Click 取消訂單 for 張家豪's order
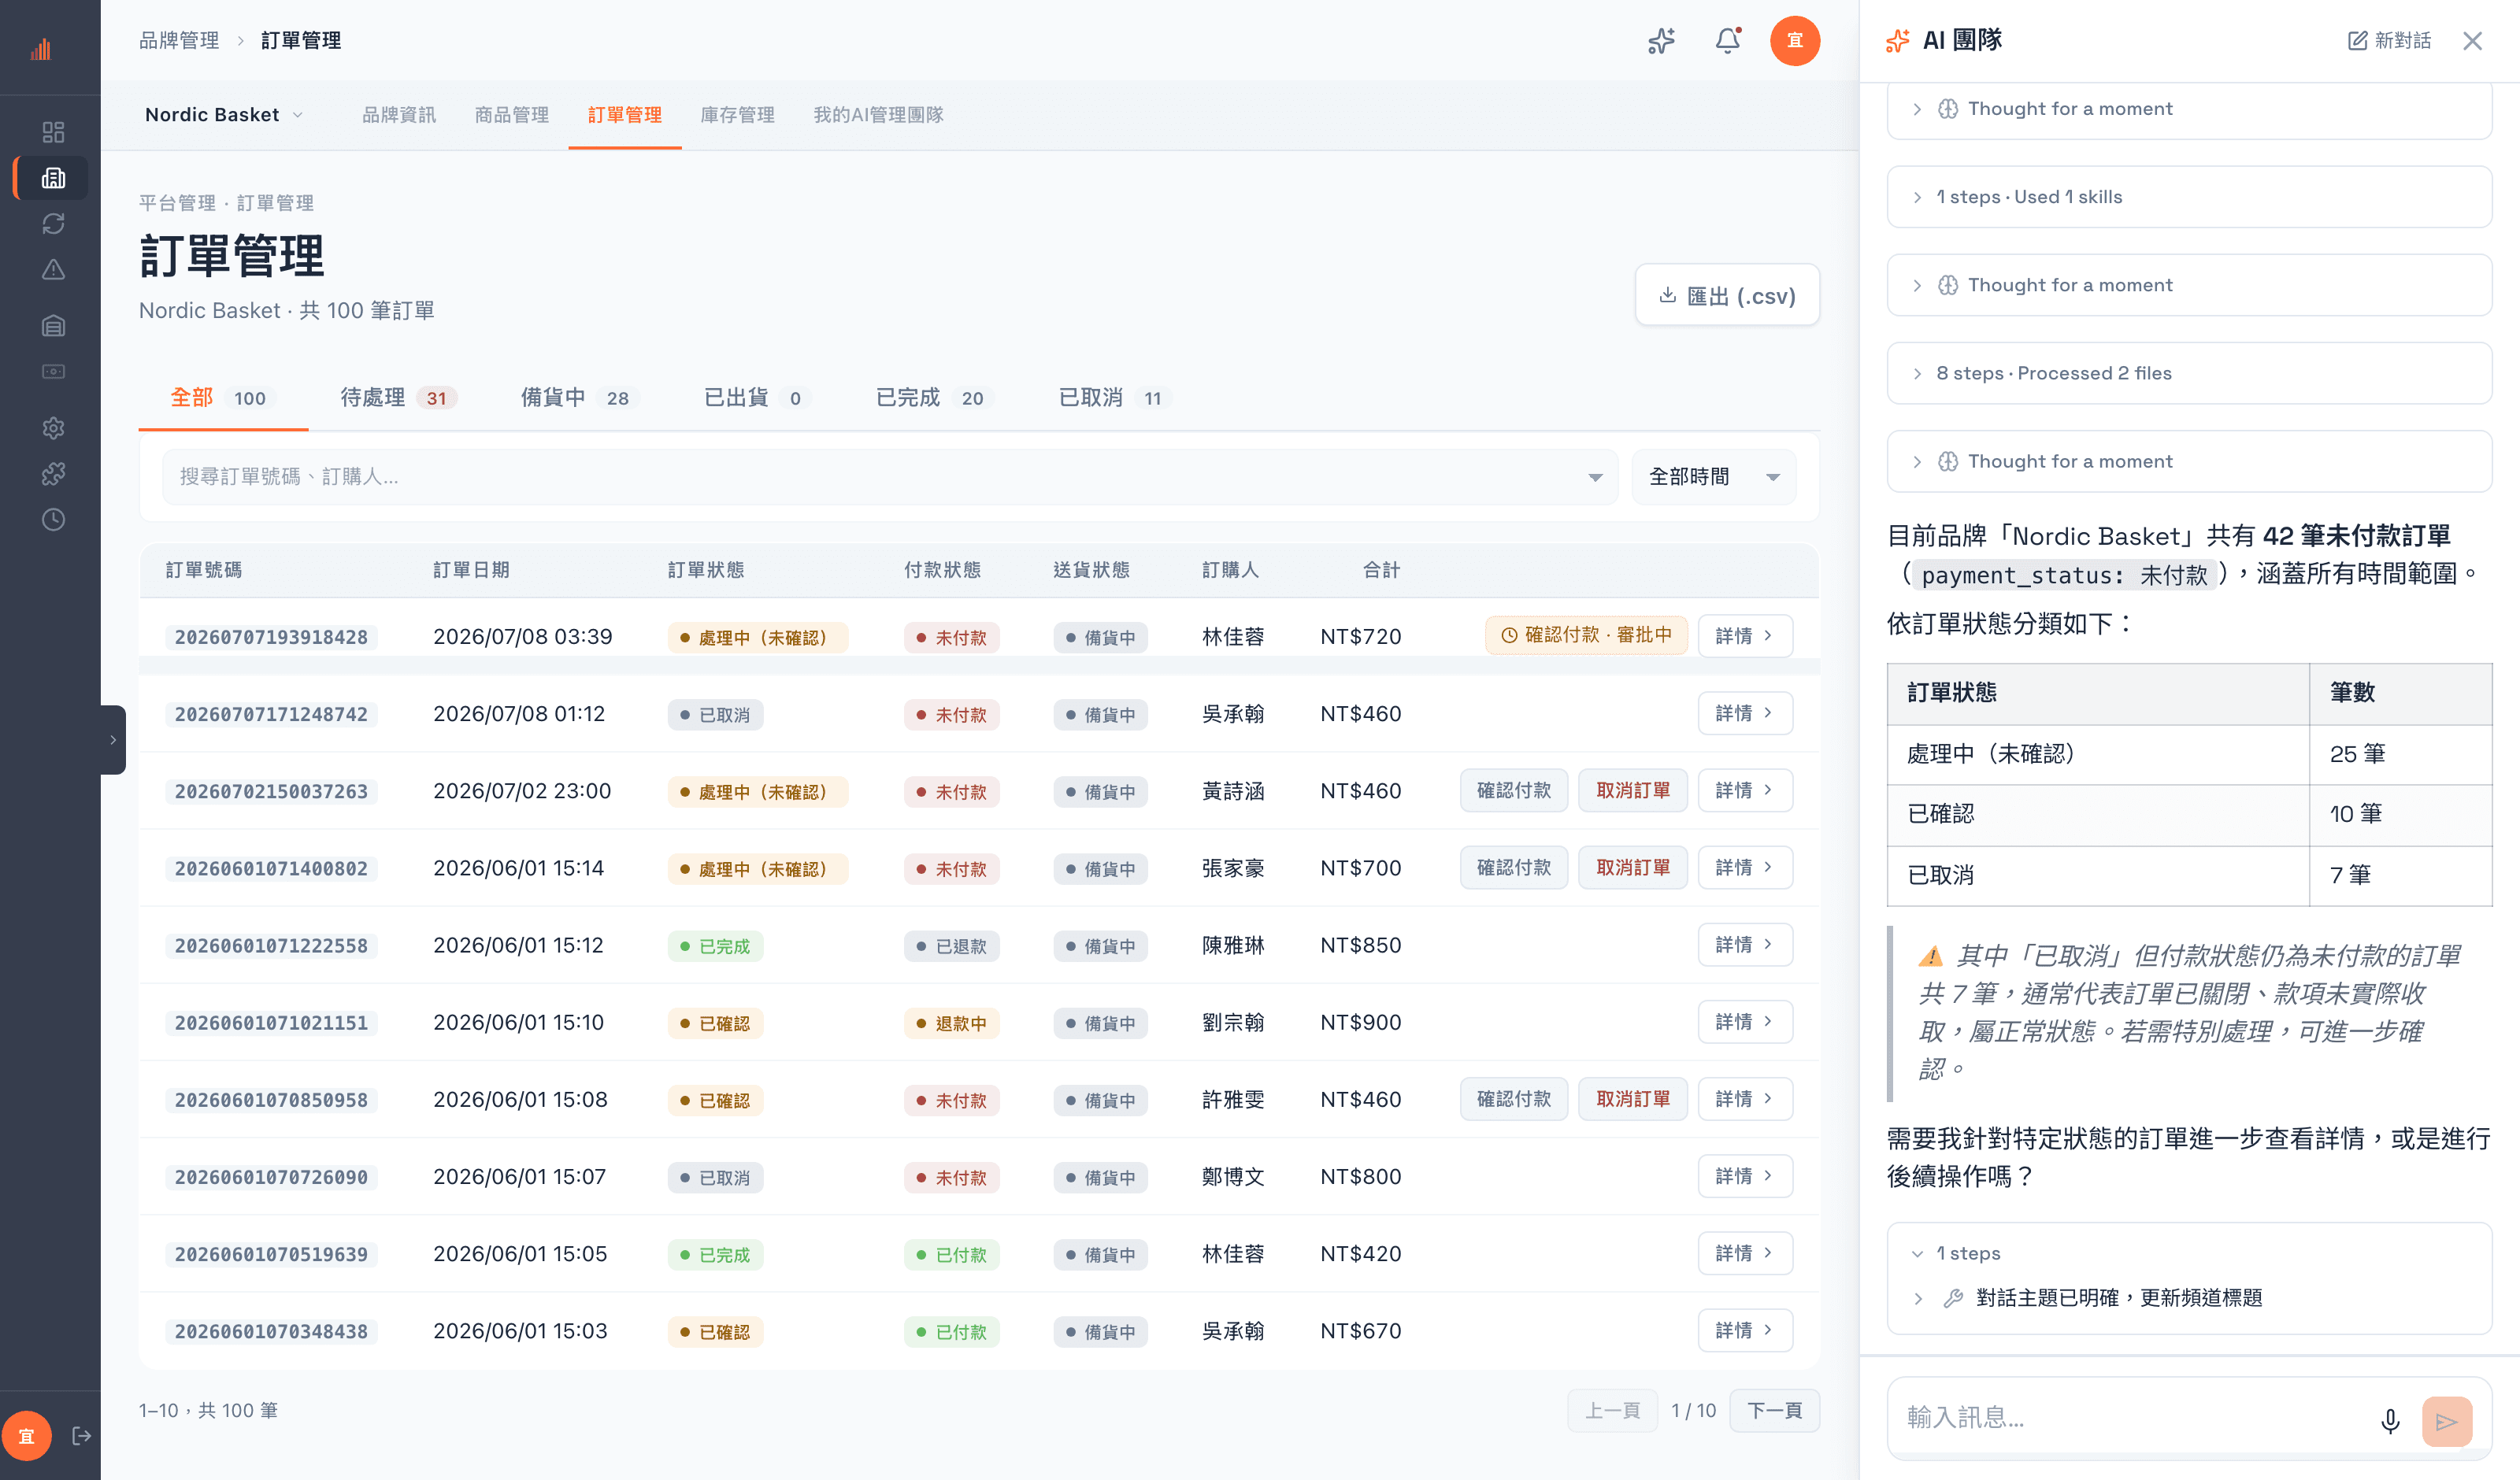The width and height of the screenshot is (2520, 1480). click(x=1632, y=867)
